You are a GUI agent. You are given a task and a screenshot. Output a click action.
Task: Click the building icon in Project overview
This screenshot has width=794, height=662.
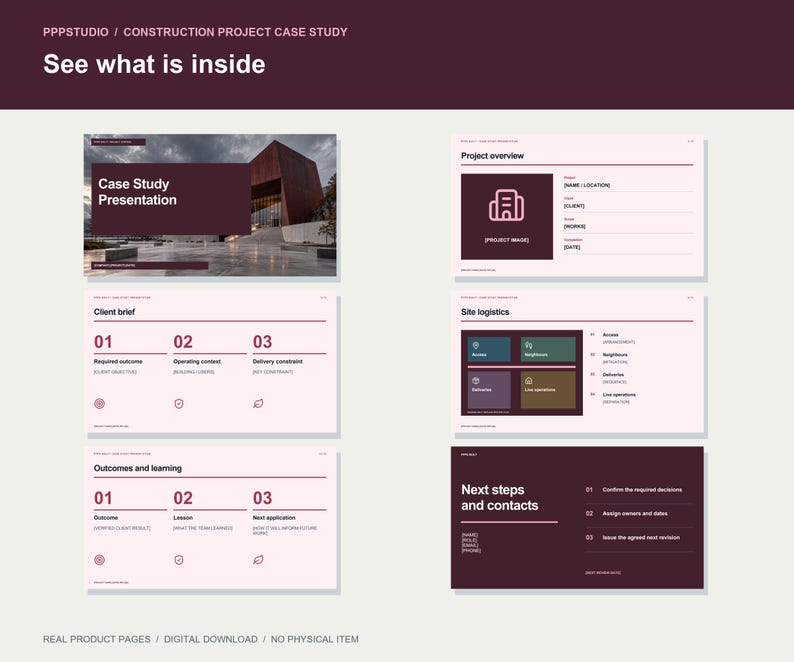pos(506,205)
